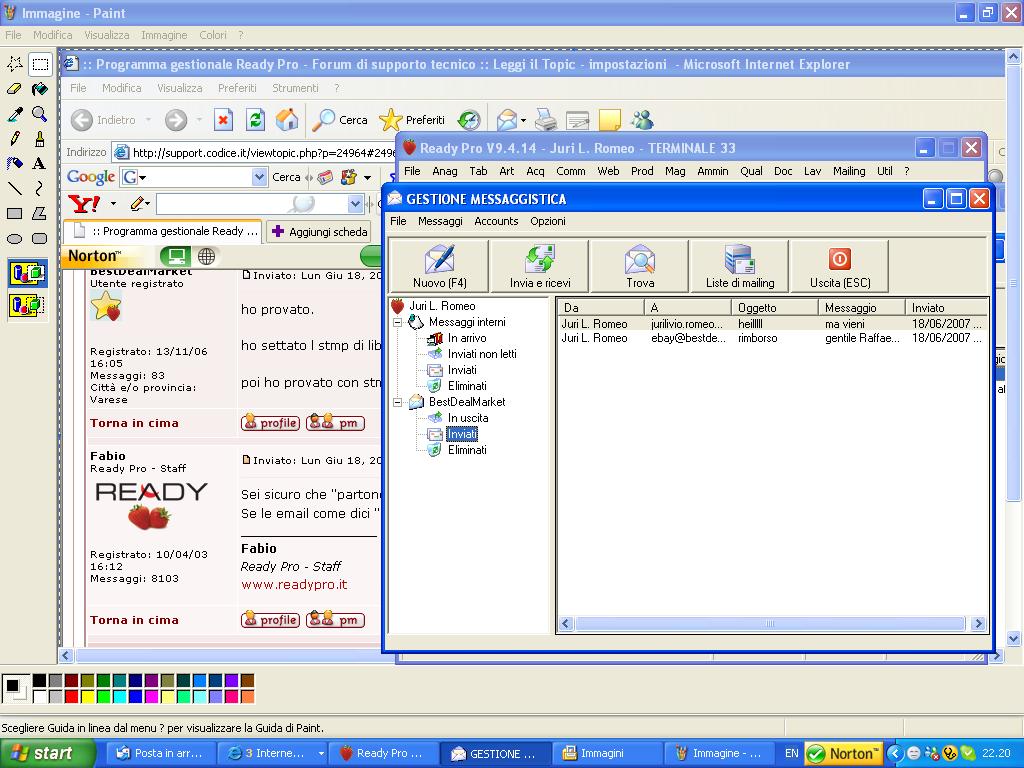Viewport: 1024px width, 768px height.
Task: Open Trova search in Gestione Messaggistica
Action: click(x=640, y=266)
